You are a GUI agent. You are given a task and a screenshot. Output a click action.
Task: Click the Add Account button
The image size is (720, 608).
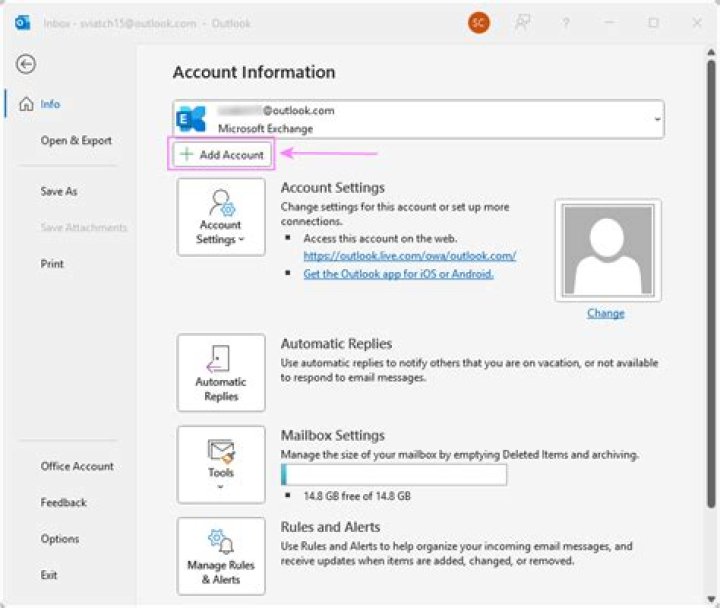tap(221, 154)
